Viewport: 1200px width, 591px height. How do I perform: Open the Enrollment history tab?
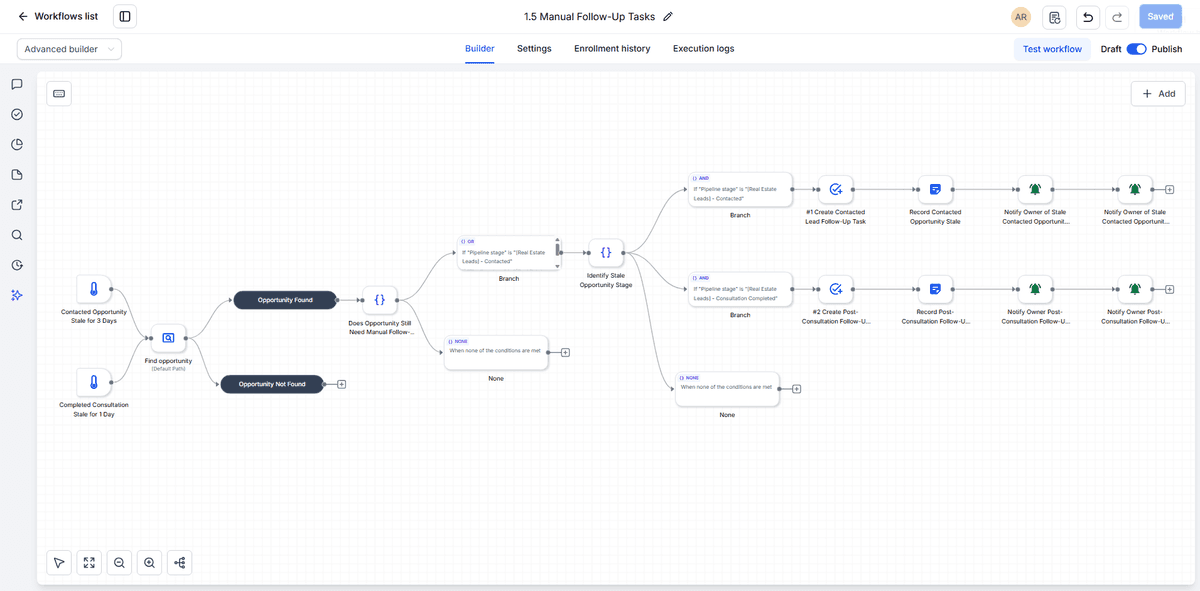point(612,49)
